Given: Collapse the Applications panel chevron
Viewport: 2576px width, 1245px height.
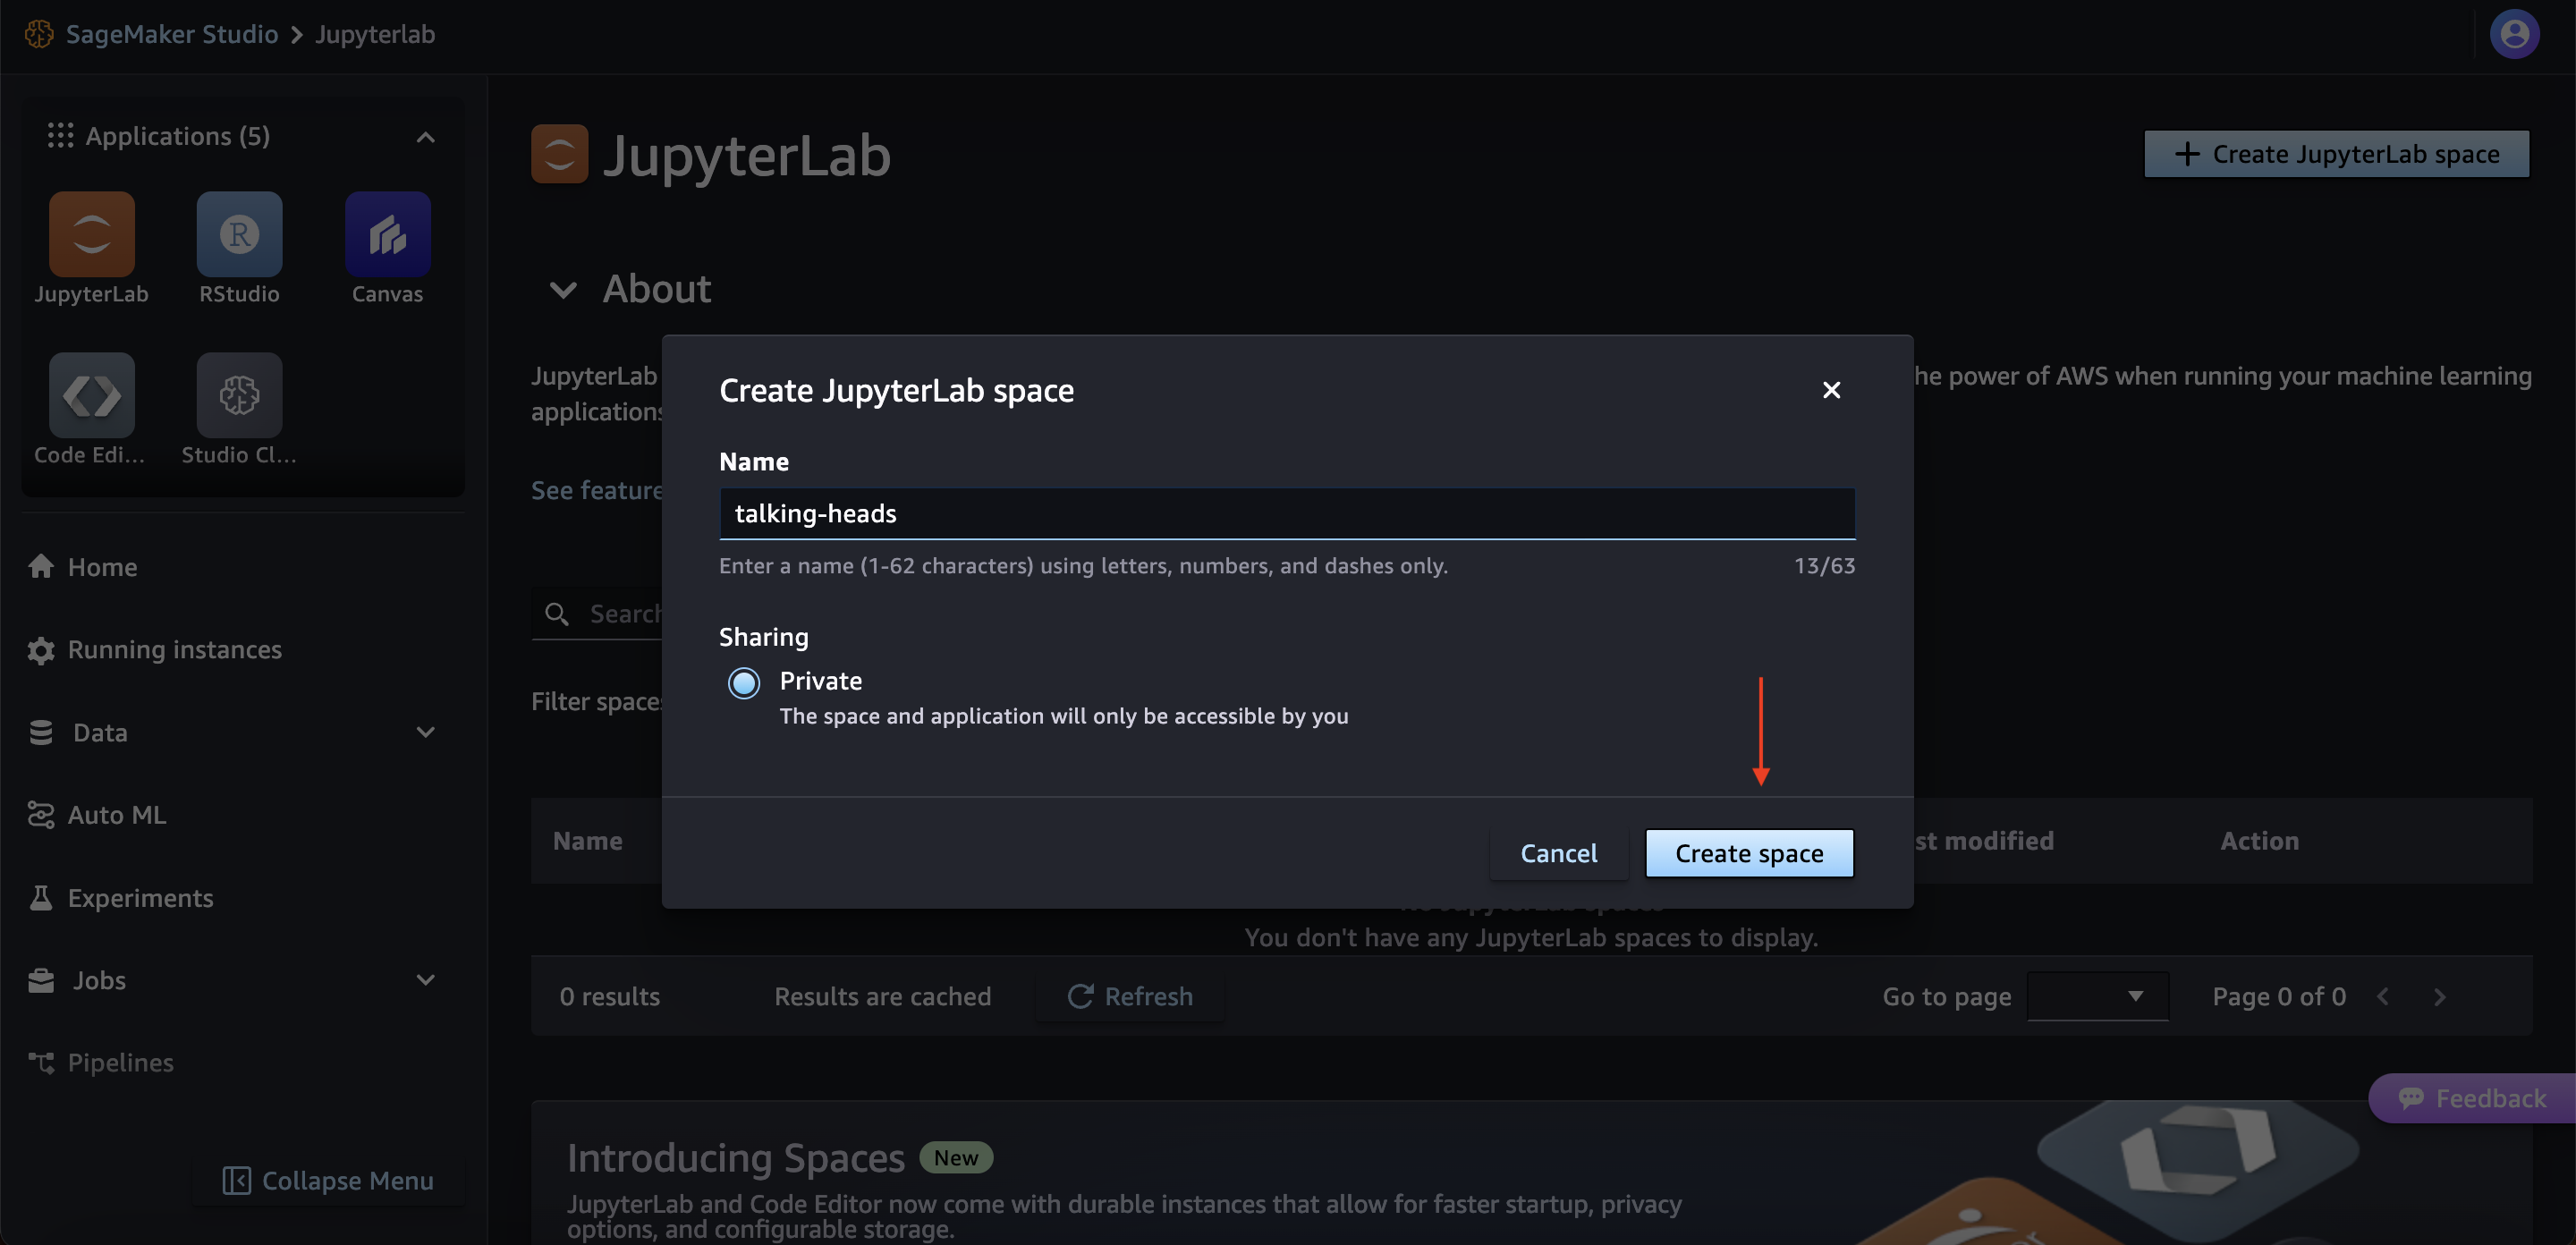Looking at the screenshot, I should [425, 137].
